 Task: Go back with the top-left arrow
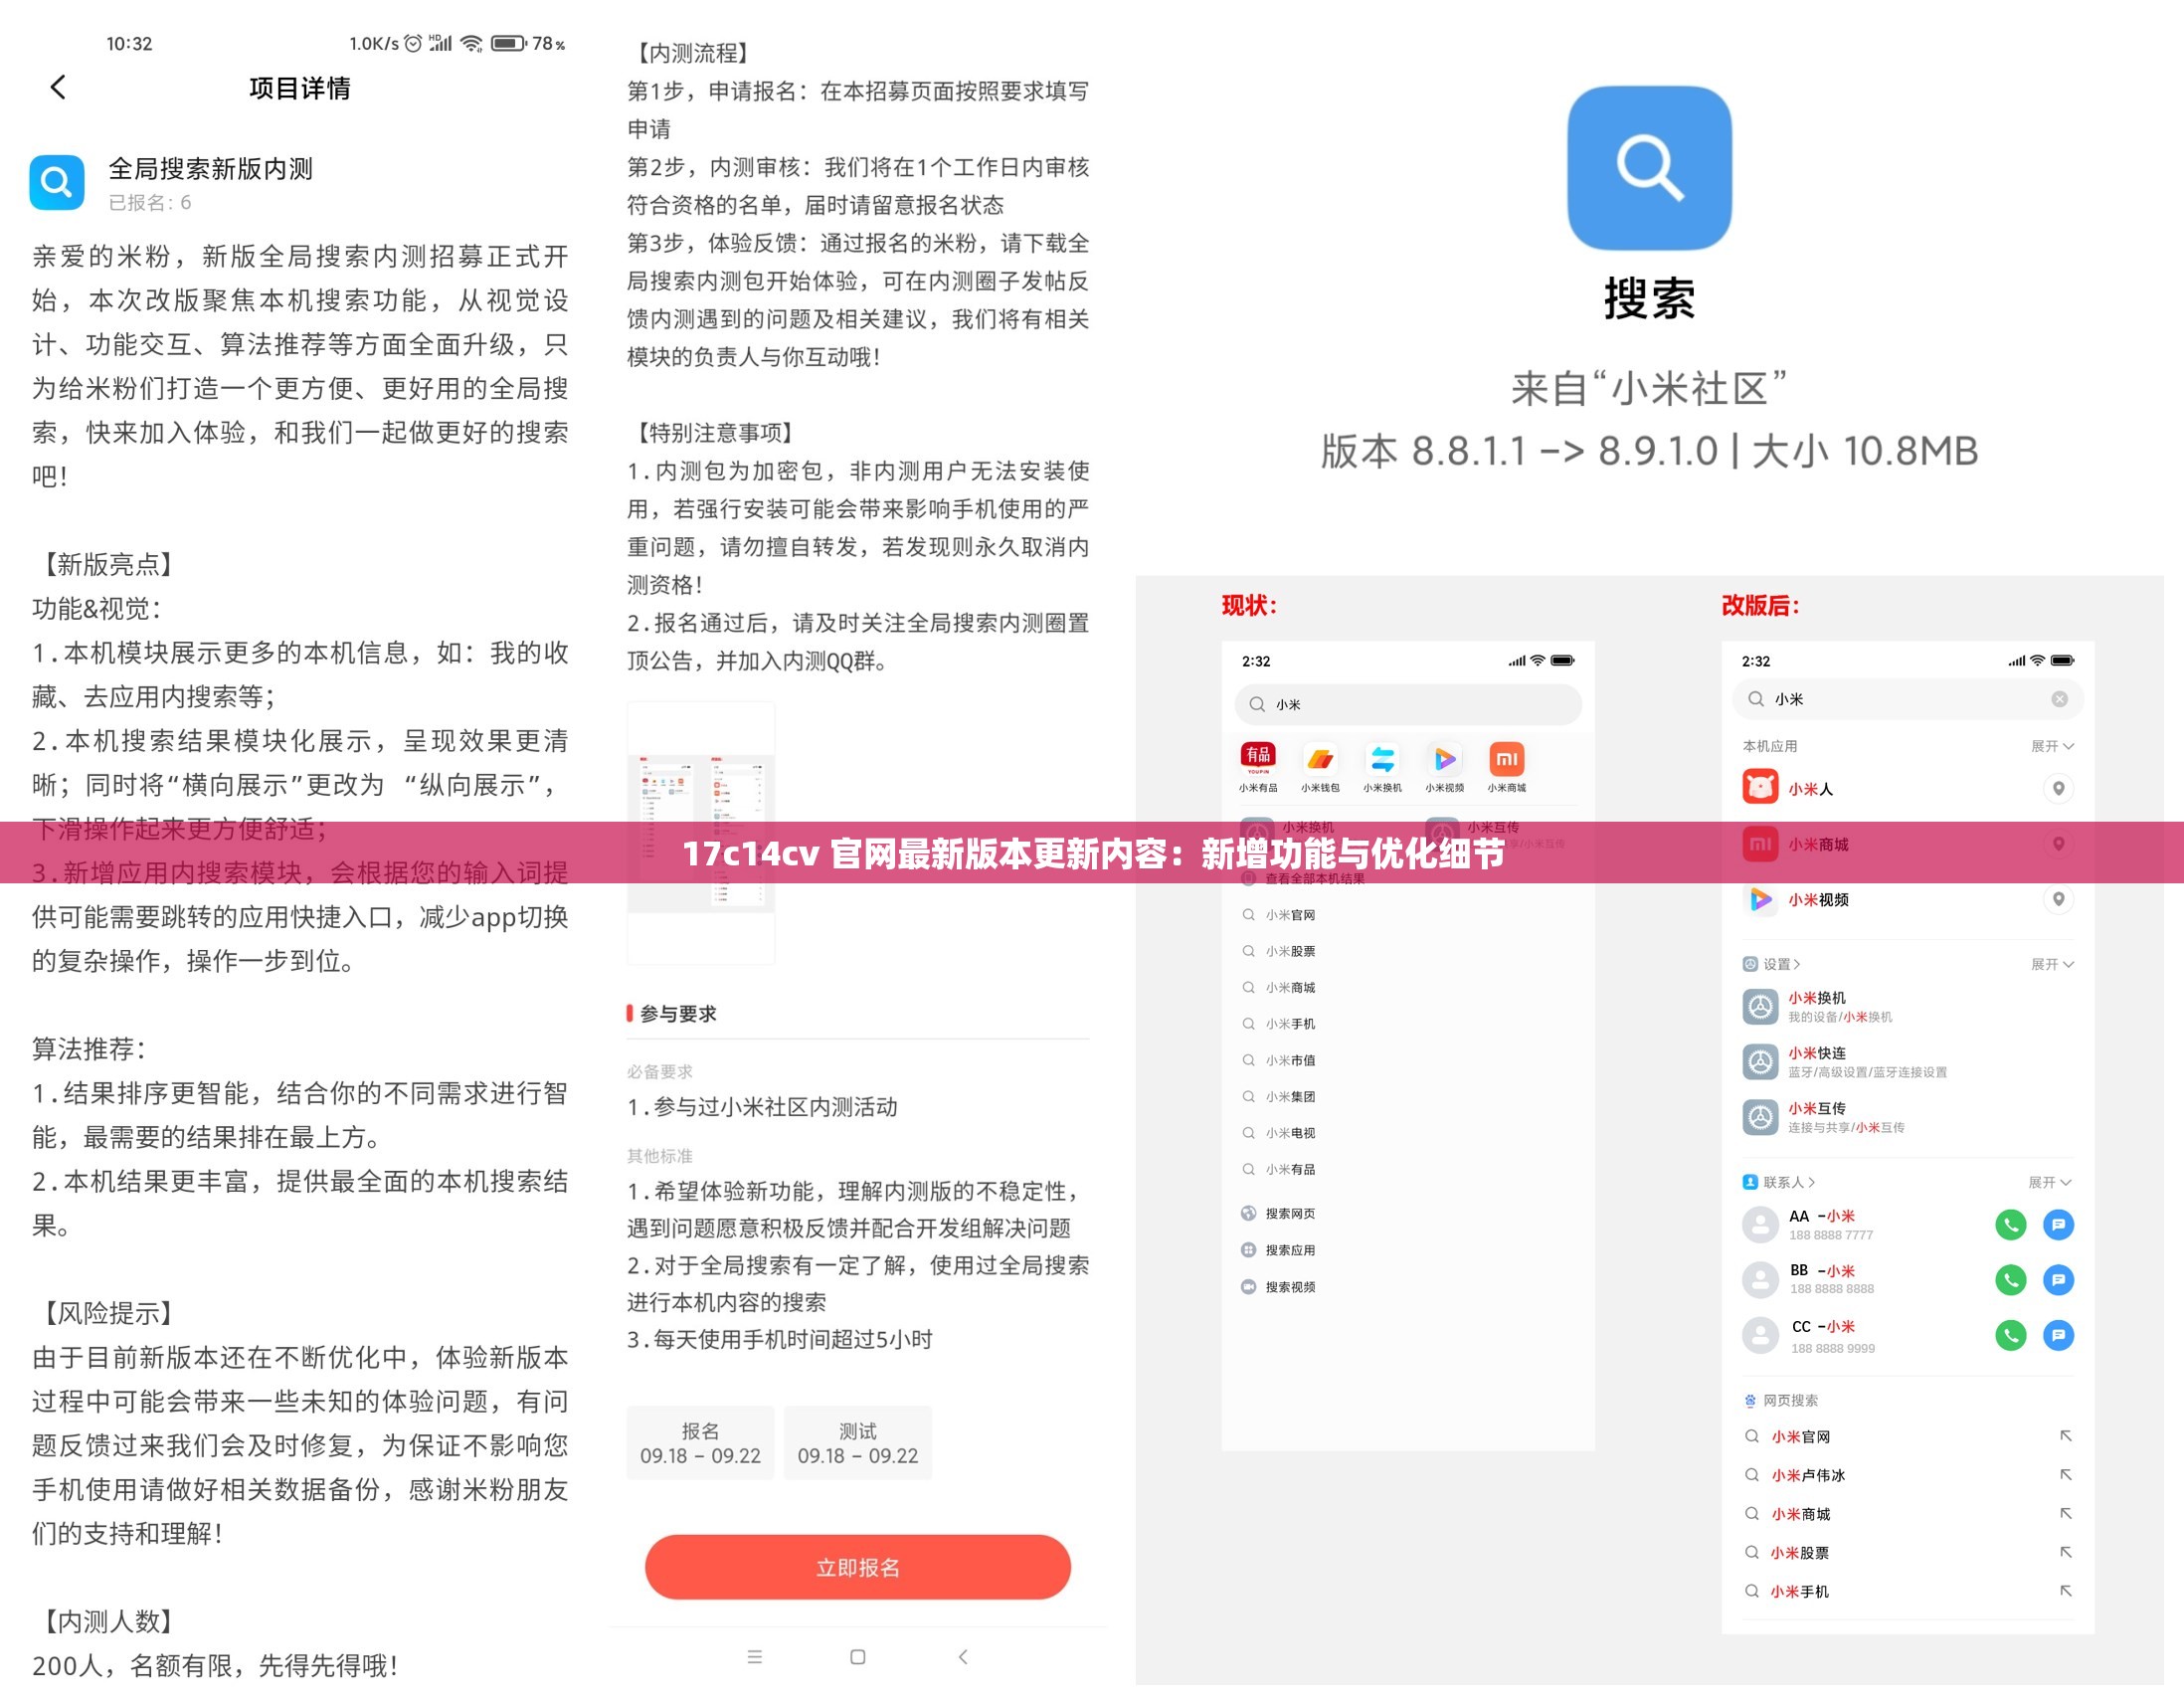coord(58,88)
